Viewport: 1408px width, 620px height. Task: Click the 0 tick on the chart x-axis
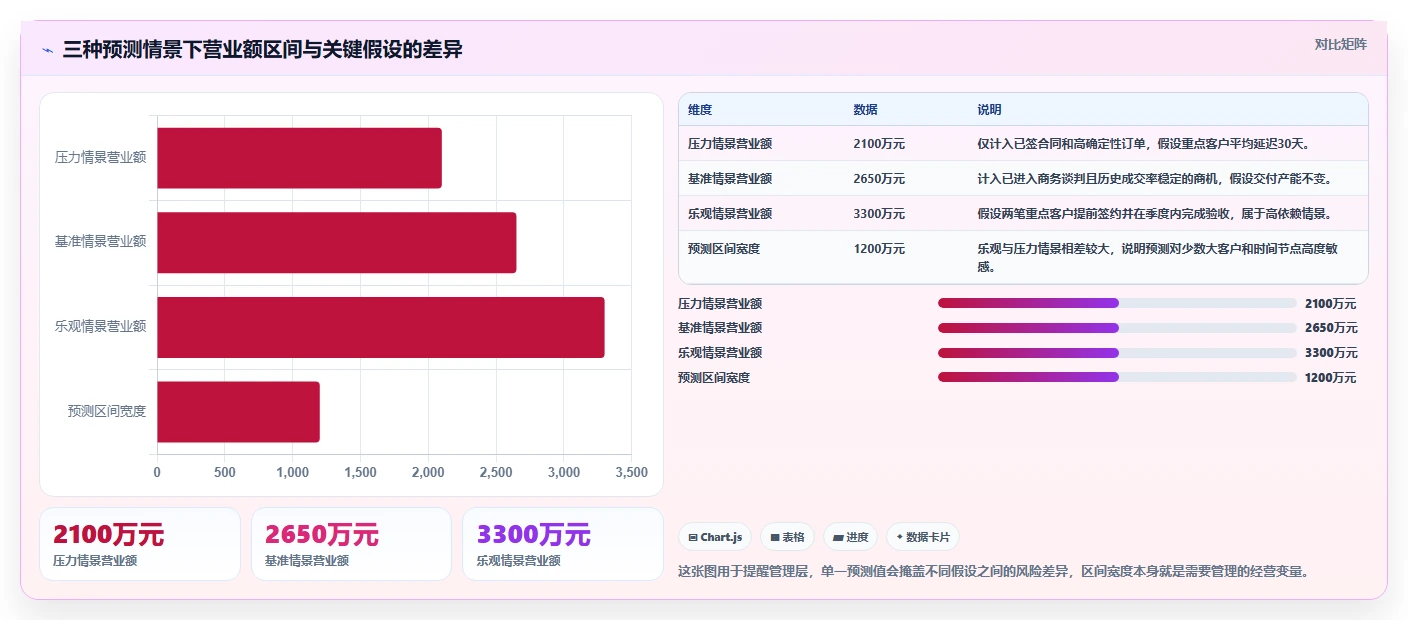(157, 472)
